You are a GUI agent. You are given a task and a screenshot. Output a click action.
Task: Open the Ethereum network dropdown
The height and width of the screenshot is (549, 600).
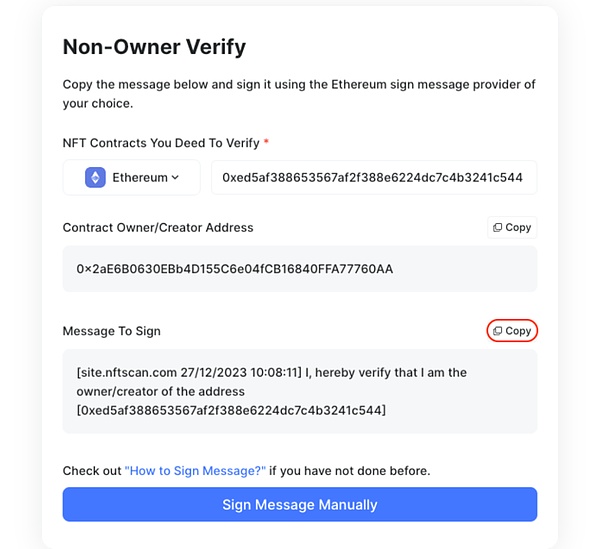[x=132, y=178]
